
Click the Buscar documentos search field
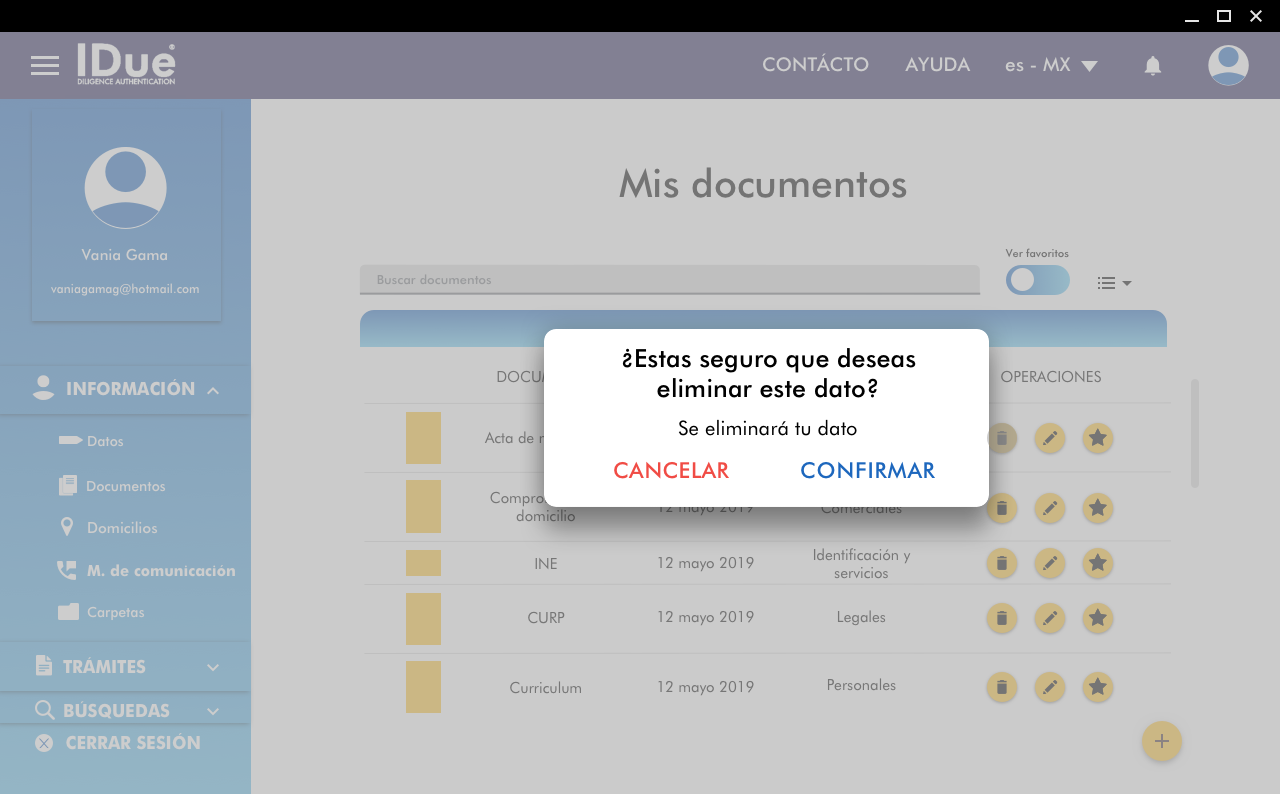(x=669, y=280)
